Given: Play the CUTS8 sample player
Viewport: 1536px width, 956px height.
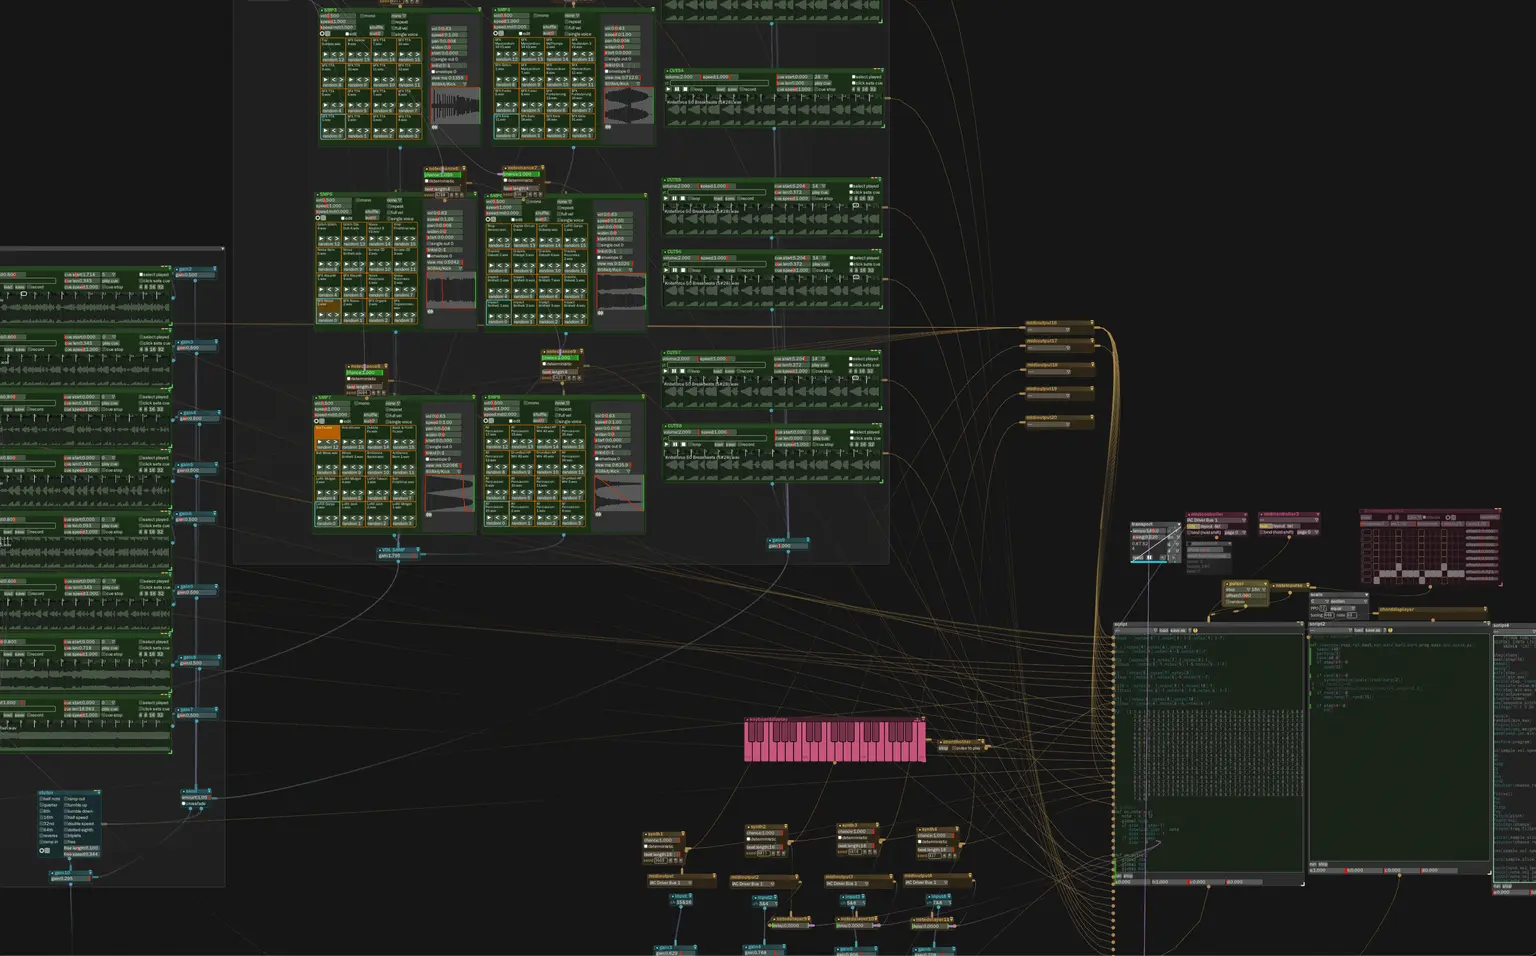Looking at the screenshot, I should tap(668, 444).
